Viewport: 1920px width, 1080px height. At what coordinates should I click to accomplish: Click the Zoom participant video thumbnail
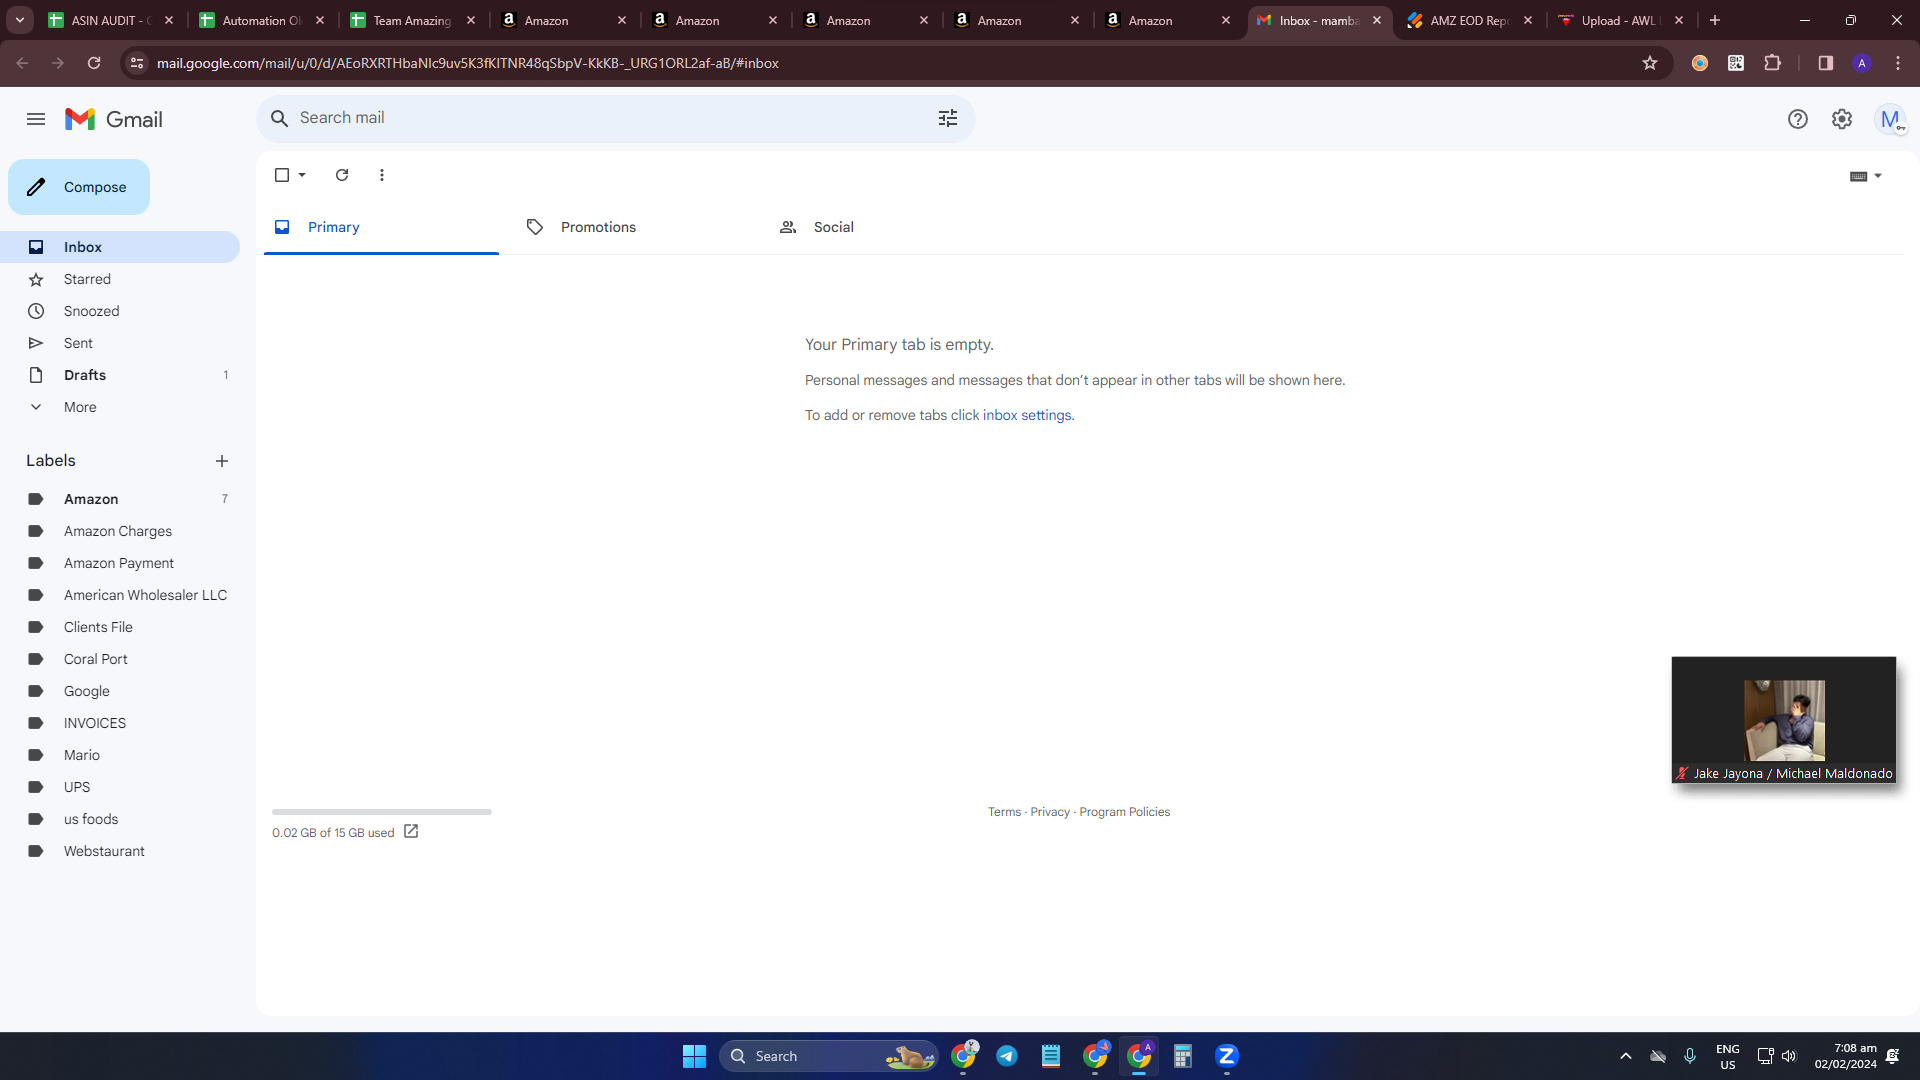1784,720
